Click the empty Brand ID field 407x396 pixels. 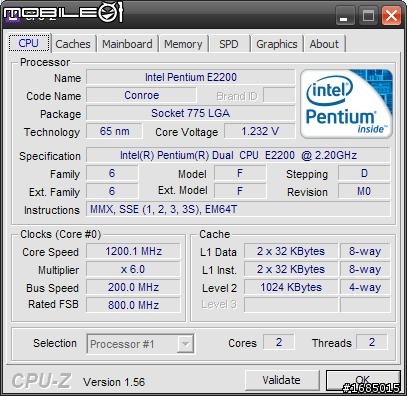click(279, 95)
